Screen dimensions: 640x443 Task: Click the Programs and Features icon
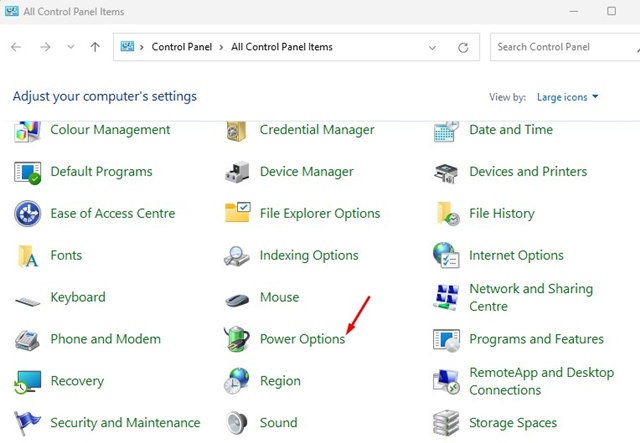[x=446, y=340]
